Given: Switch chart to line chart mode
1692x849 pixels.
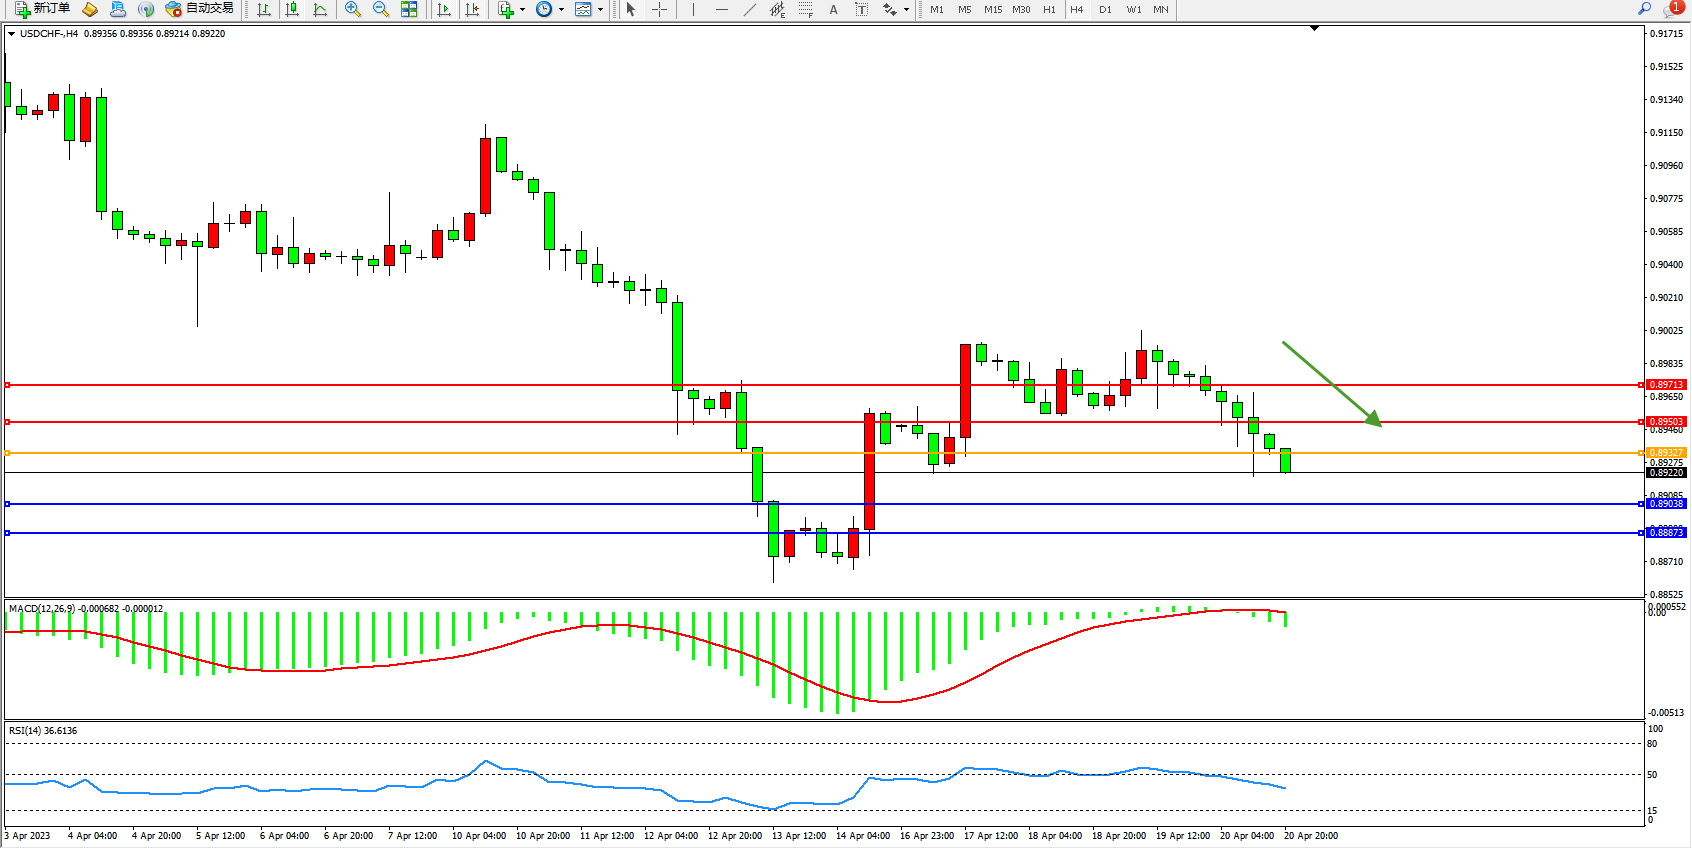Looking at the screenshot, I should click(x=320, y=9).
